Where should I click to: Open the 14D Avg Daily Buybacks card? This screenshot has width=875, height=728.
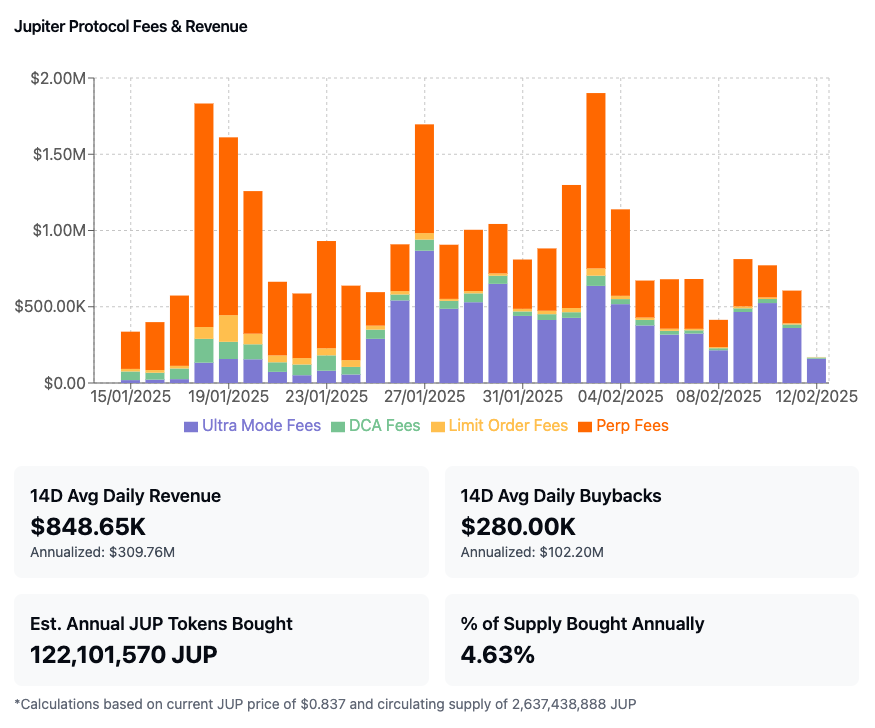(651, 522)
